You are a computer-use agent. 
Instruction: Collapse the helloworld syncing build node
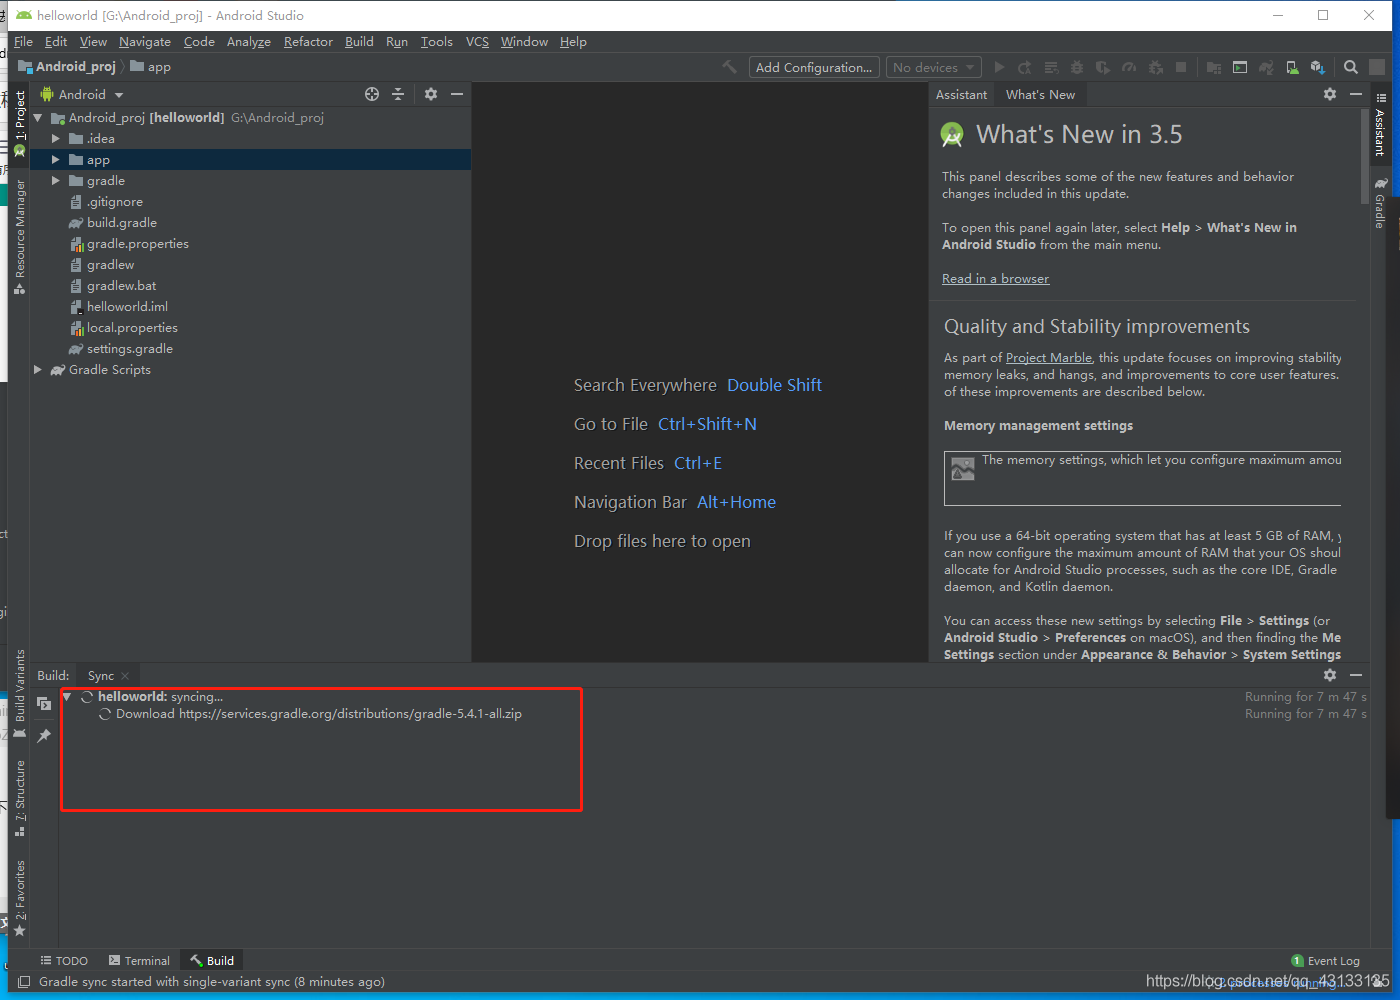67,697
